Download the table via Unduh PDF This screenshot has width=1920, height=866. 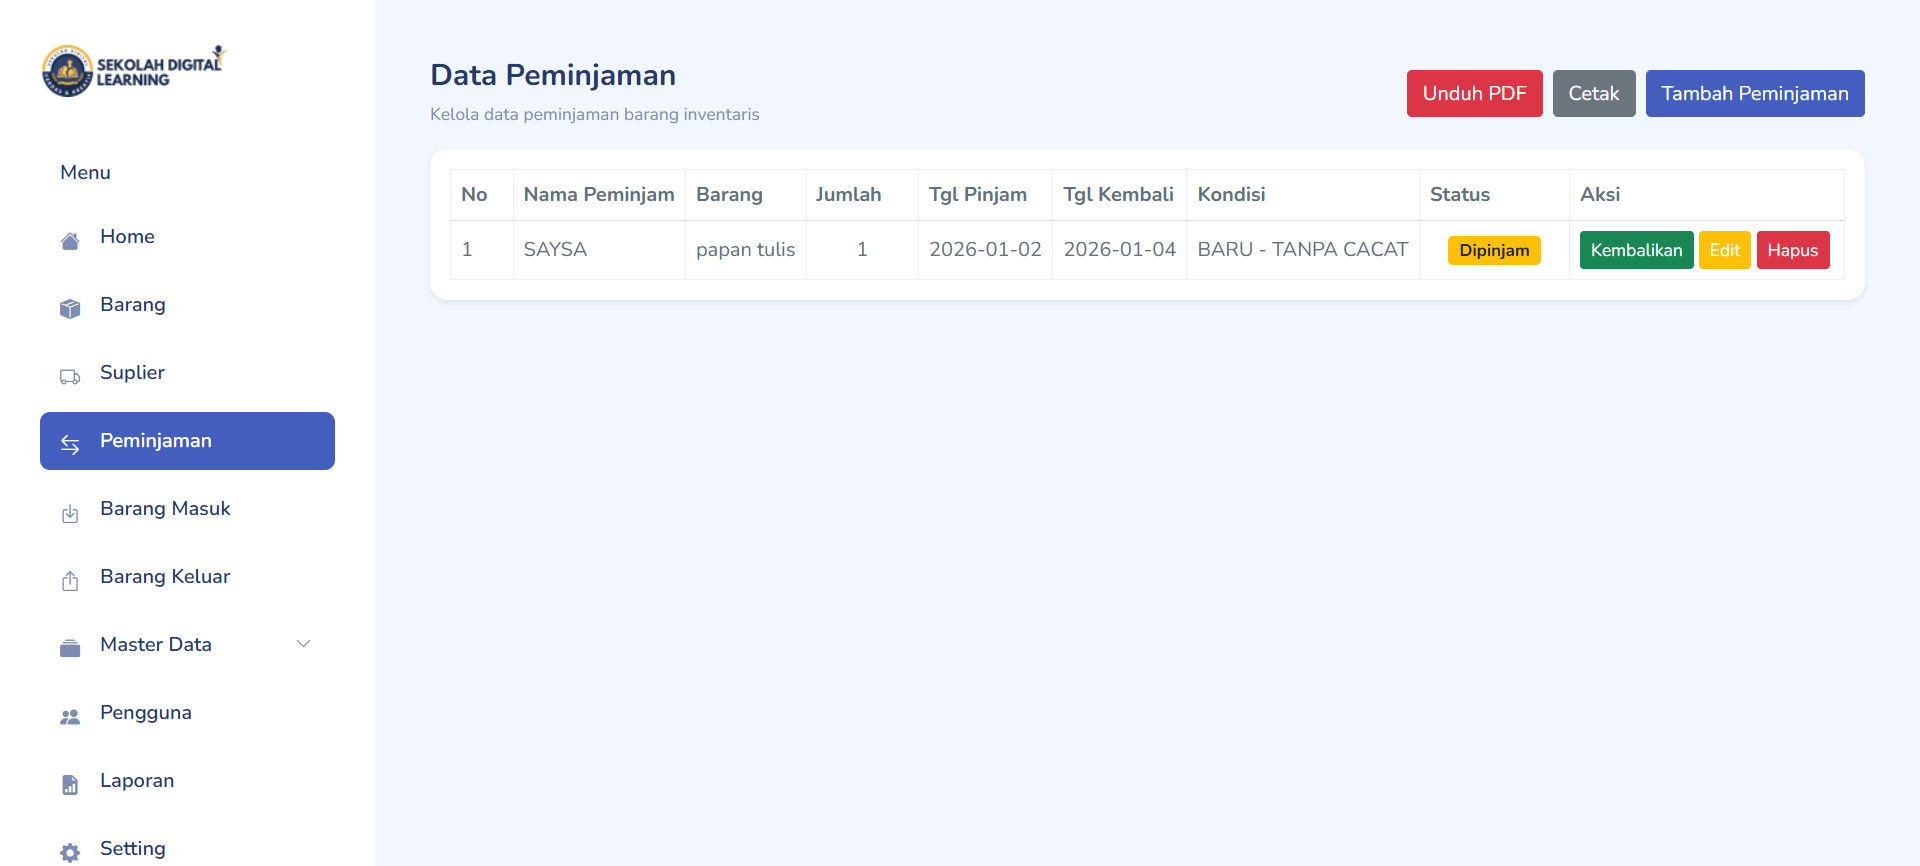pyautogui.click(x=1474, y=94)
